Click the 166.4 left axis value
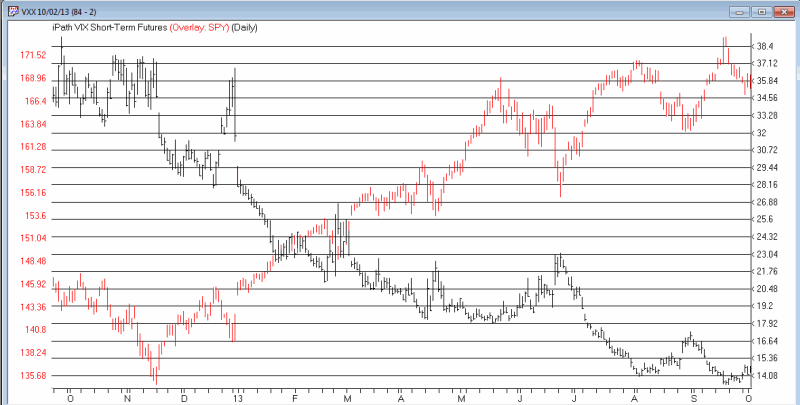 pos(35,101)
